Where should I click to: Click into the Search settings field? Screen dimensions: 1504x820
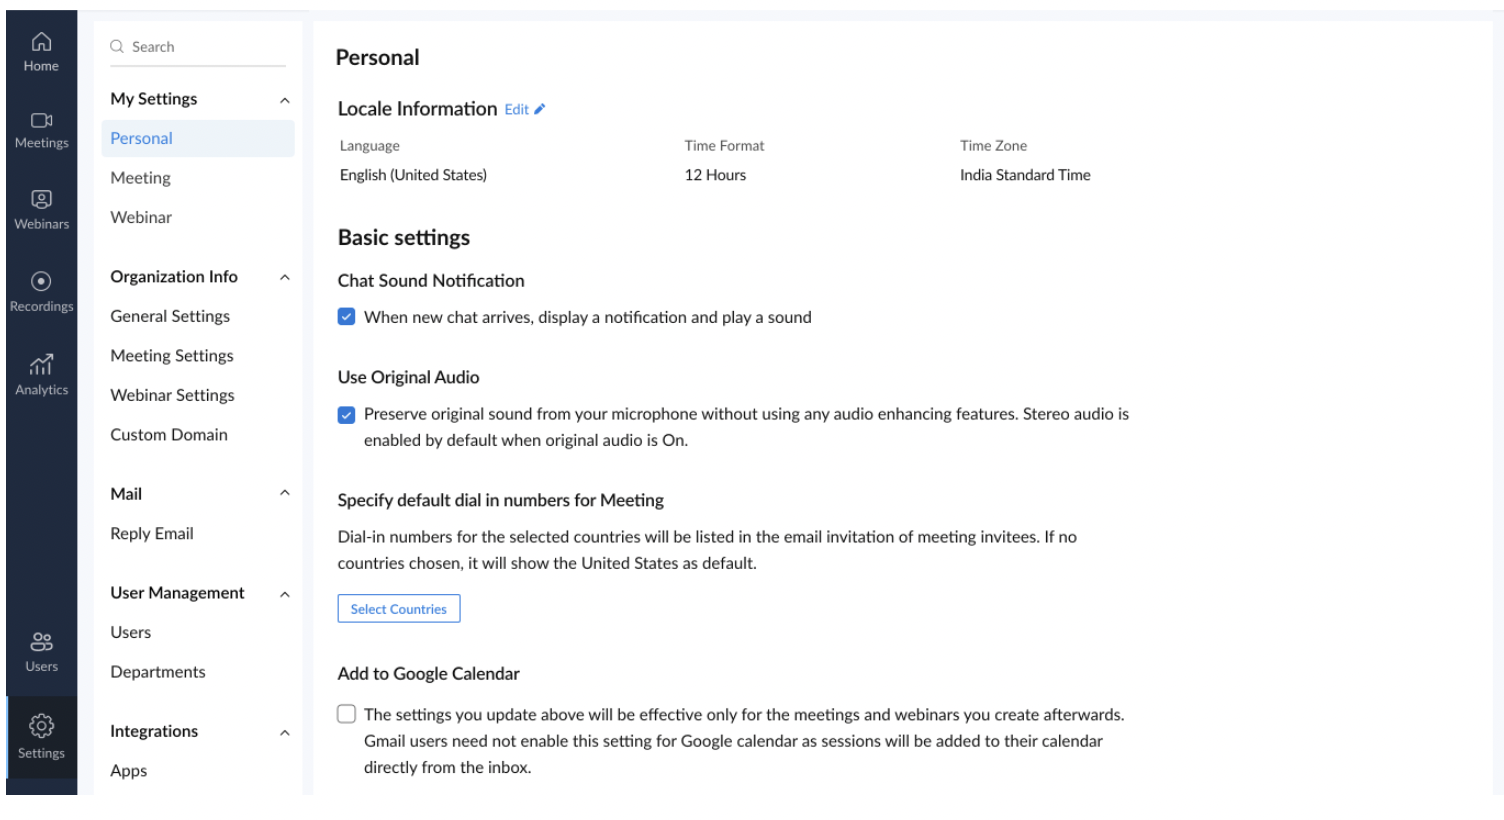pyautogui.click(x=198, y=47)
